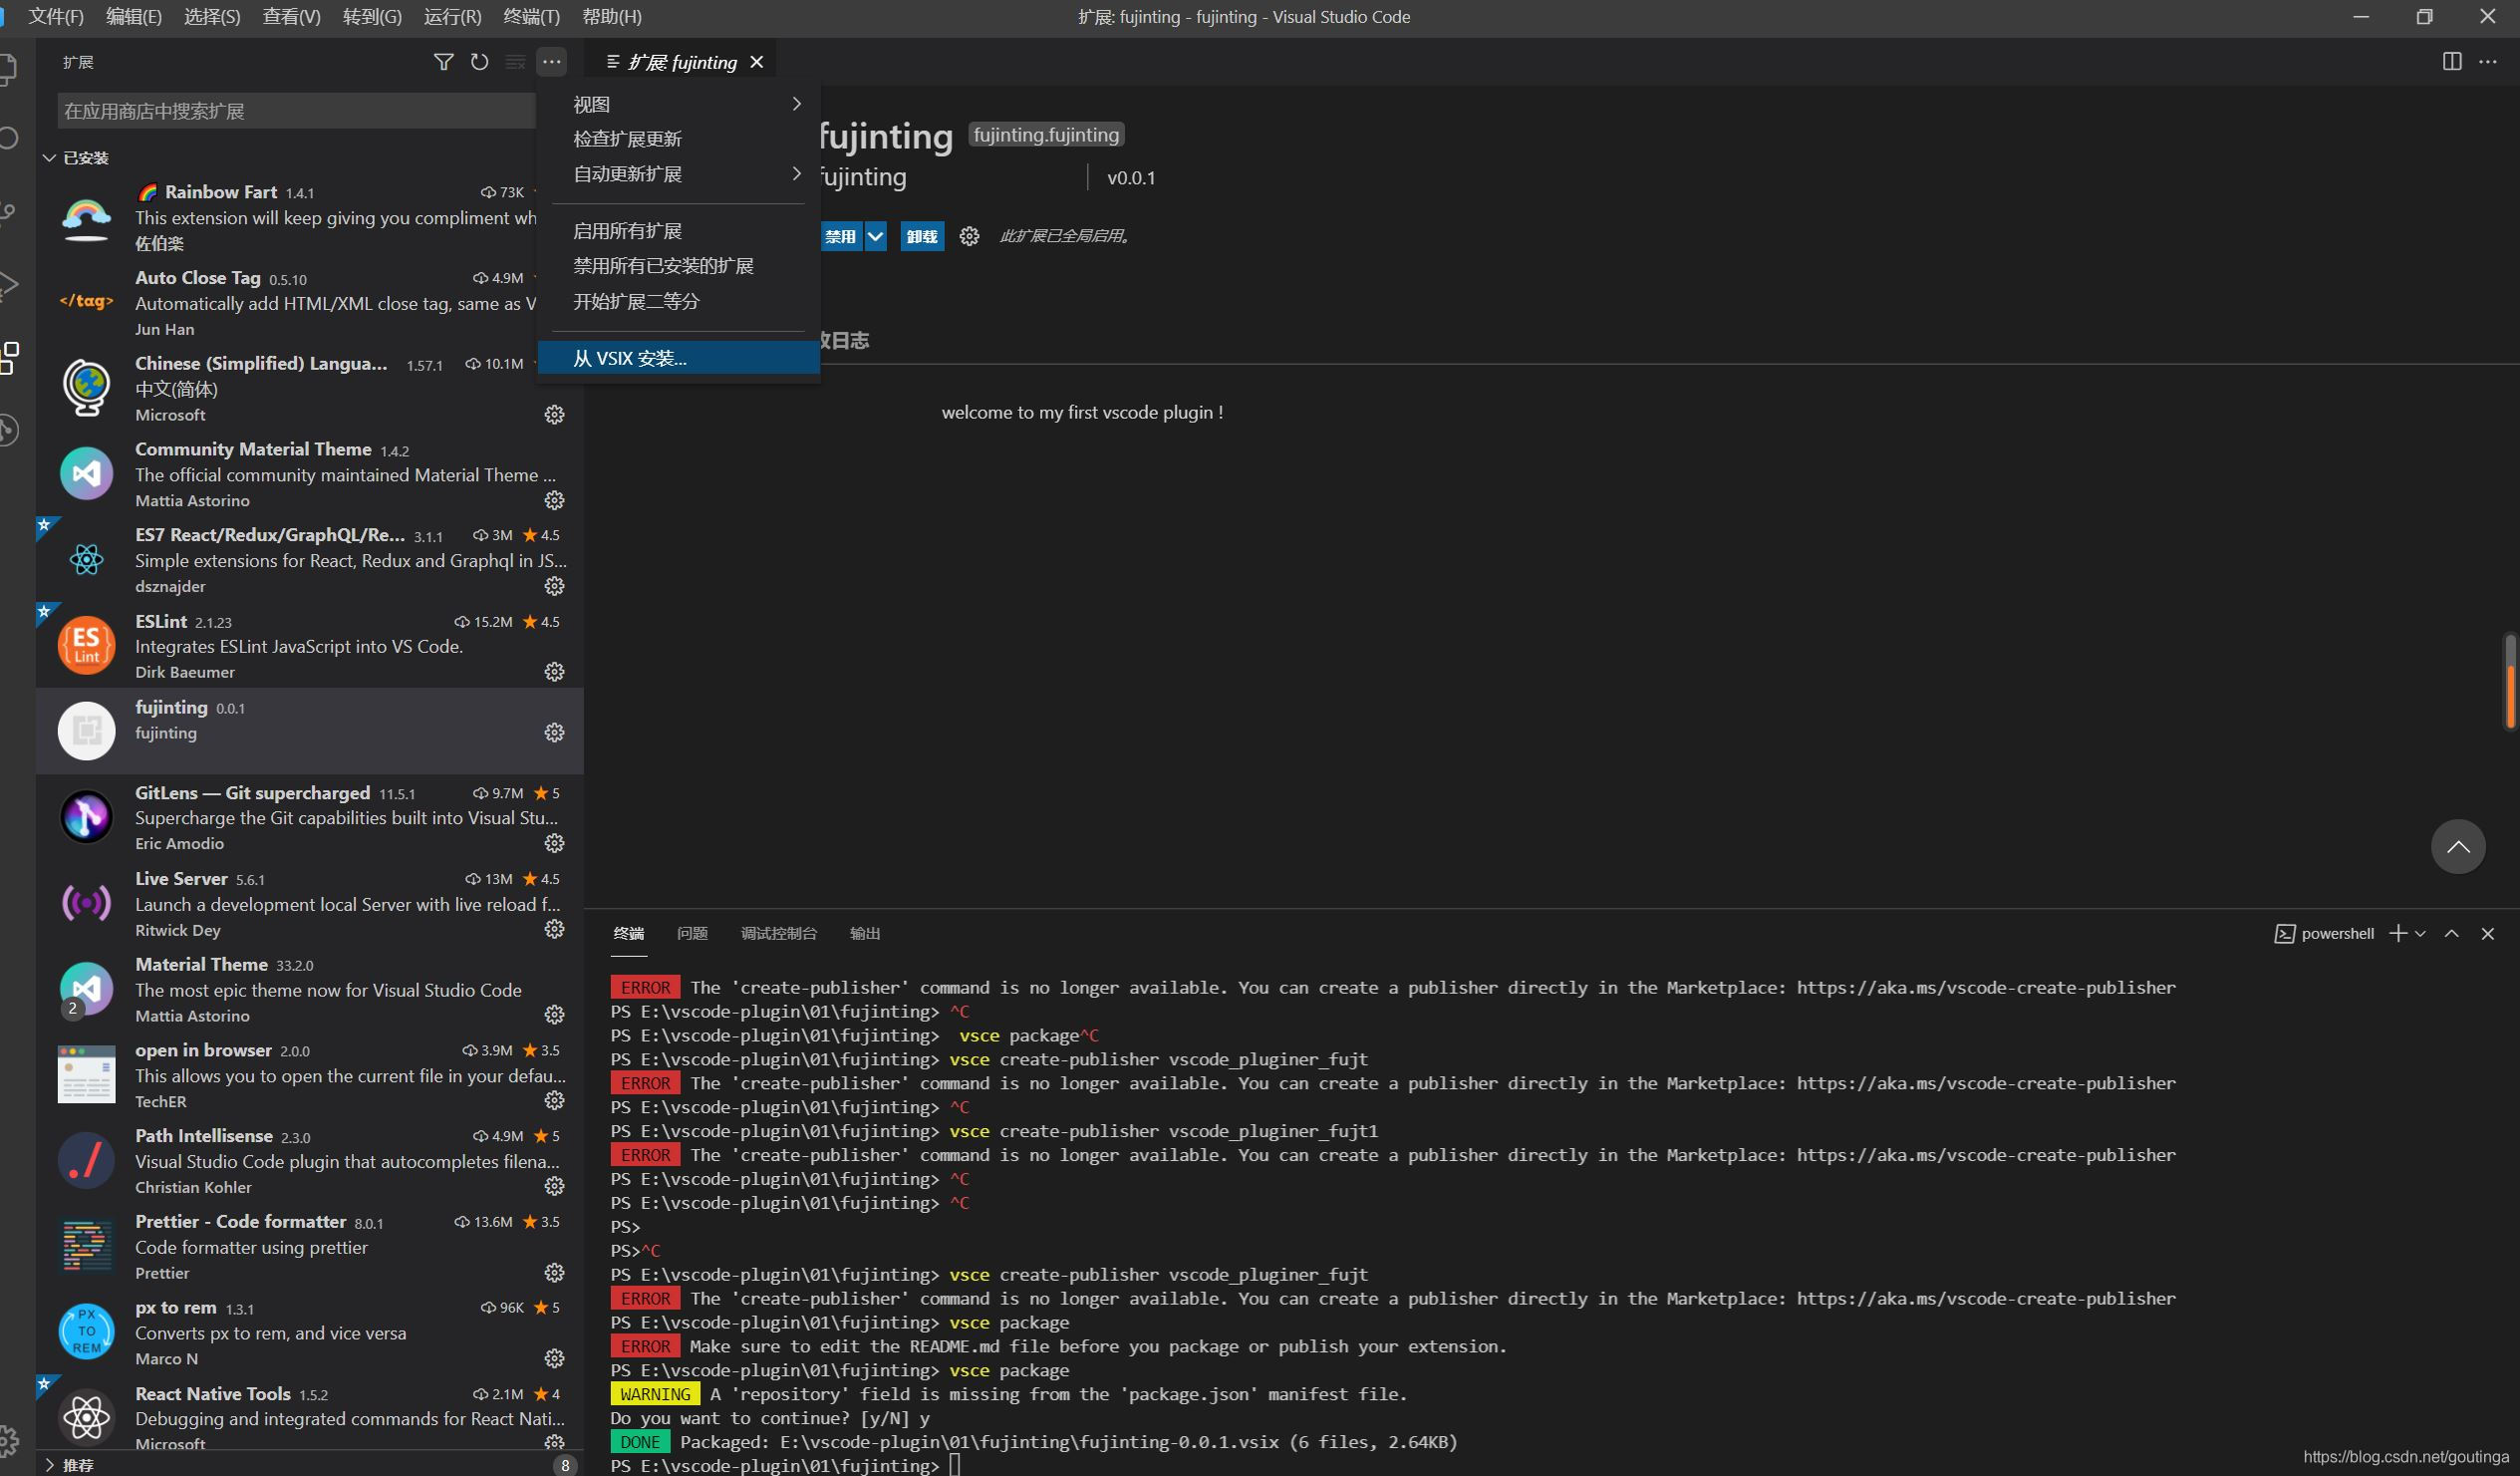Open the 文件(F) menu
2520x1476 pixels.
[56, 17]
